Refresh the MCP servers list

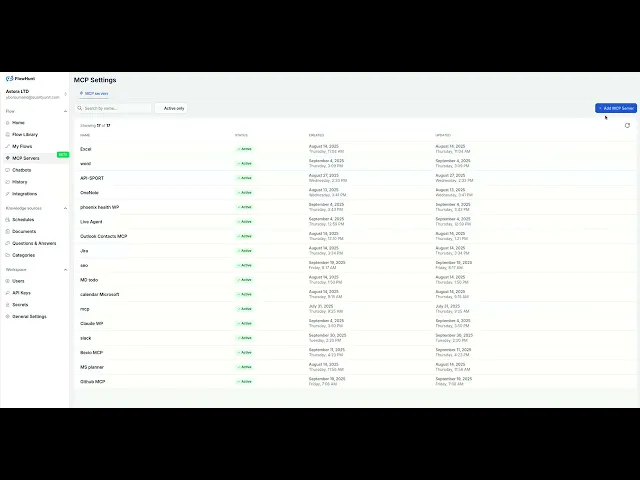pos(627,125)
